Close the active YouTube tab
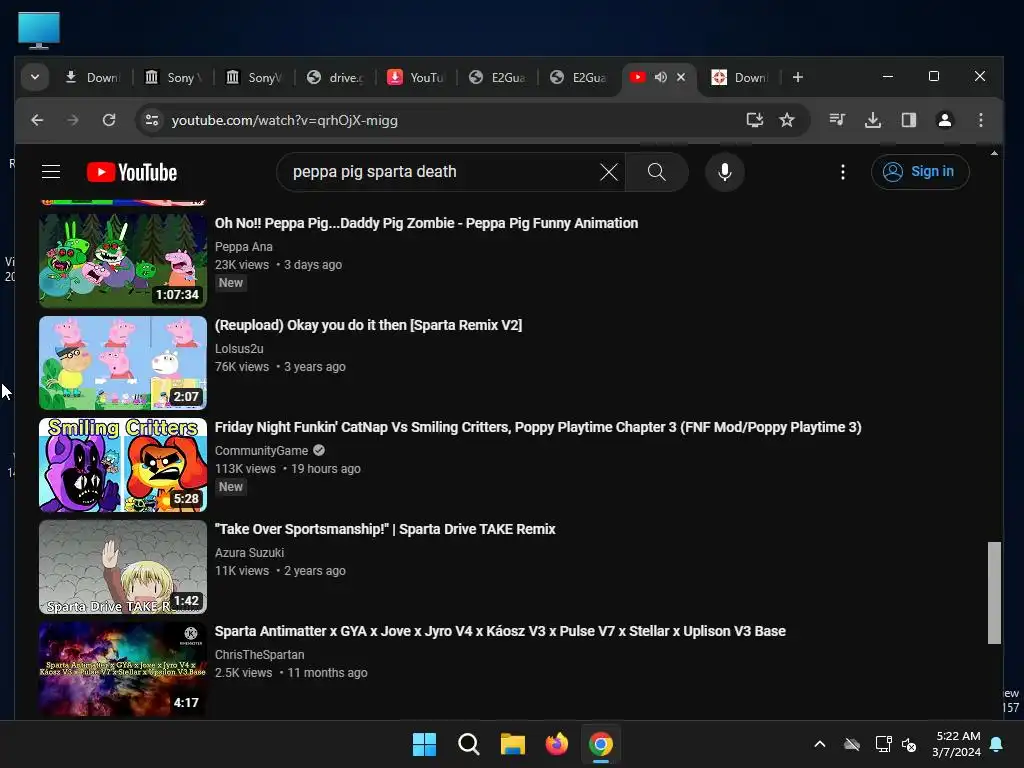1024x768 pixels. tap(681, 77)
